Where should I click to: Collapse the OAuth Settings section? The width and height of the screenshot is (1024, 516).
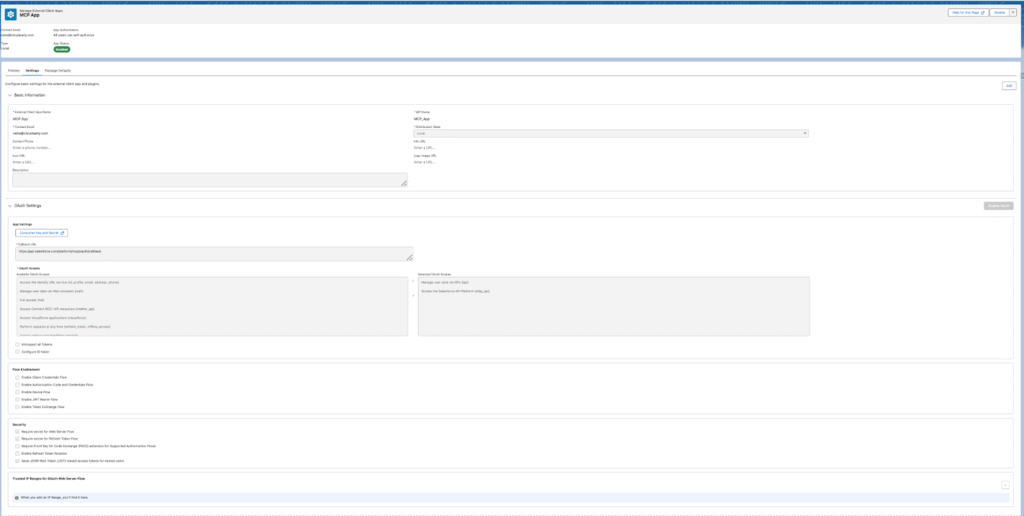(10, 206)
